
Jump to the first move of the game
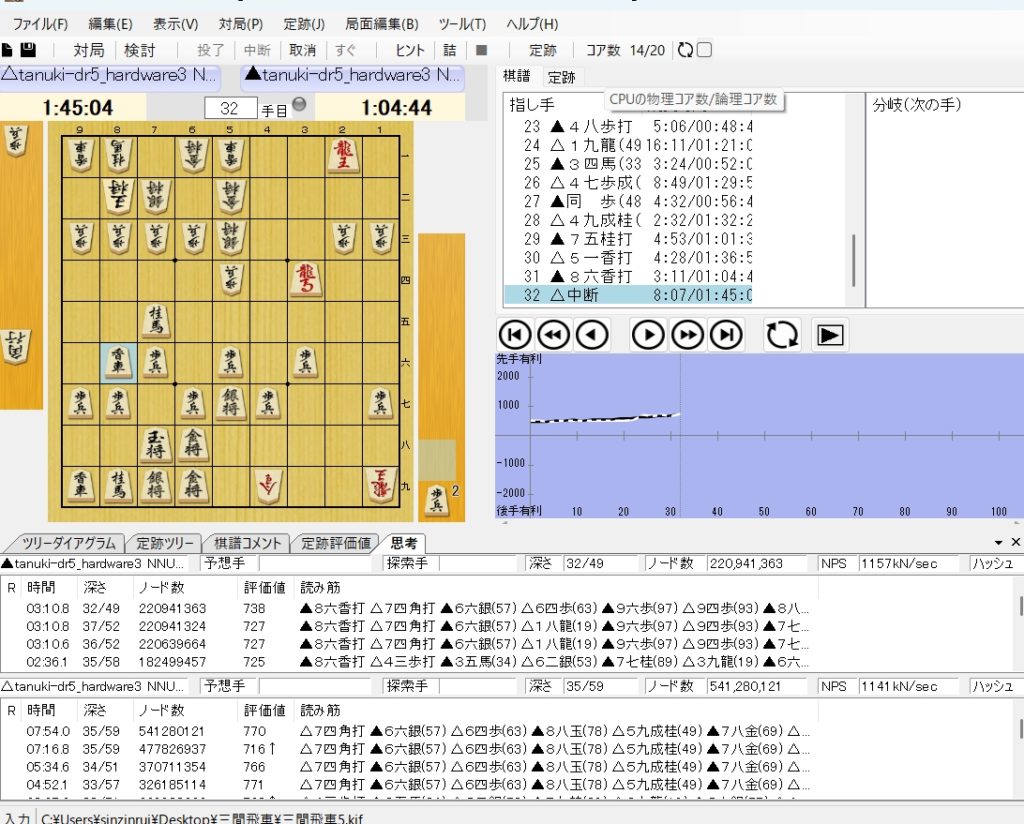point(514,335)
